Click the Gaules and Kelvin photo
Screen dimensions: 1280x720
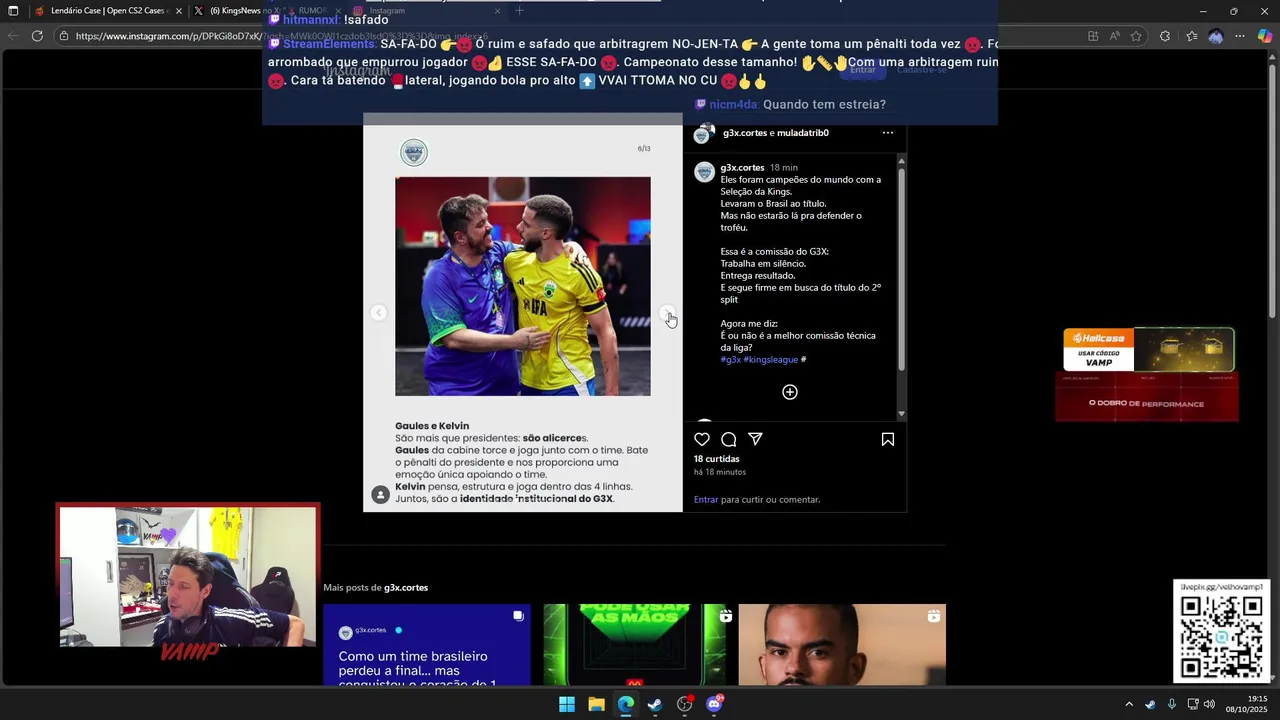[x=523, y=286]
